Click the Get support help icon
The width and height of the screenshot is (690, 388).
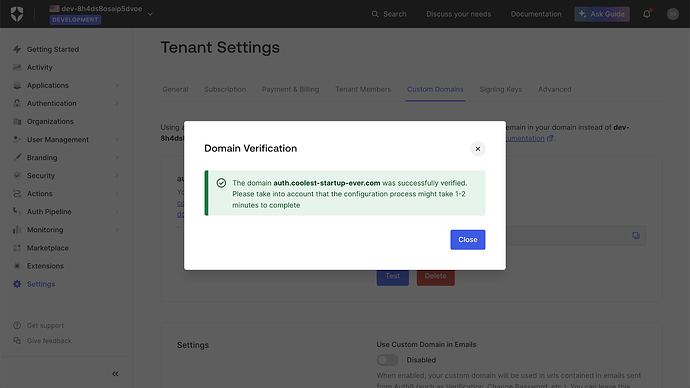coord(17,326)
